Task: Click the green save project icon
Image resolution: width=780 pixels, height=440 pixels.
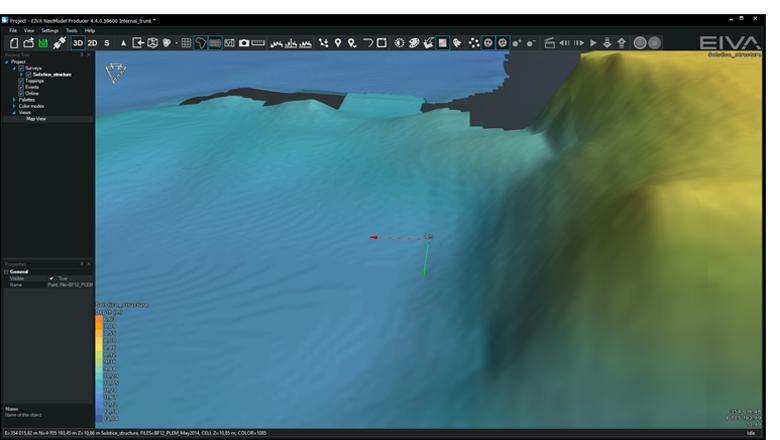Action: (x=44, y=43)
